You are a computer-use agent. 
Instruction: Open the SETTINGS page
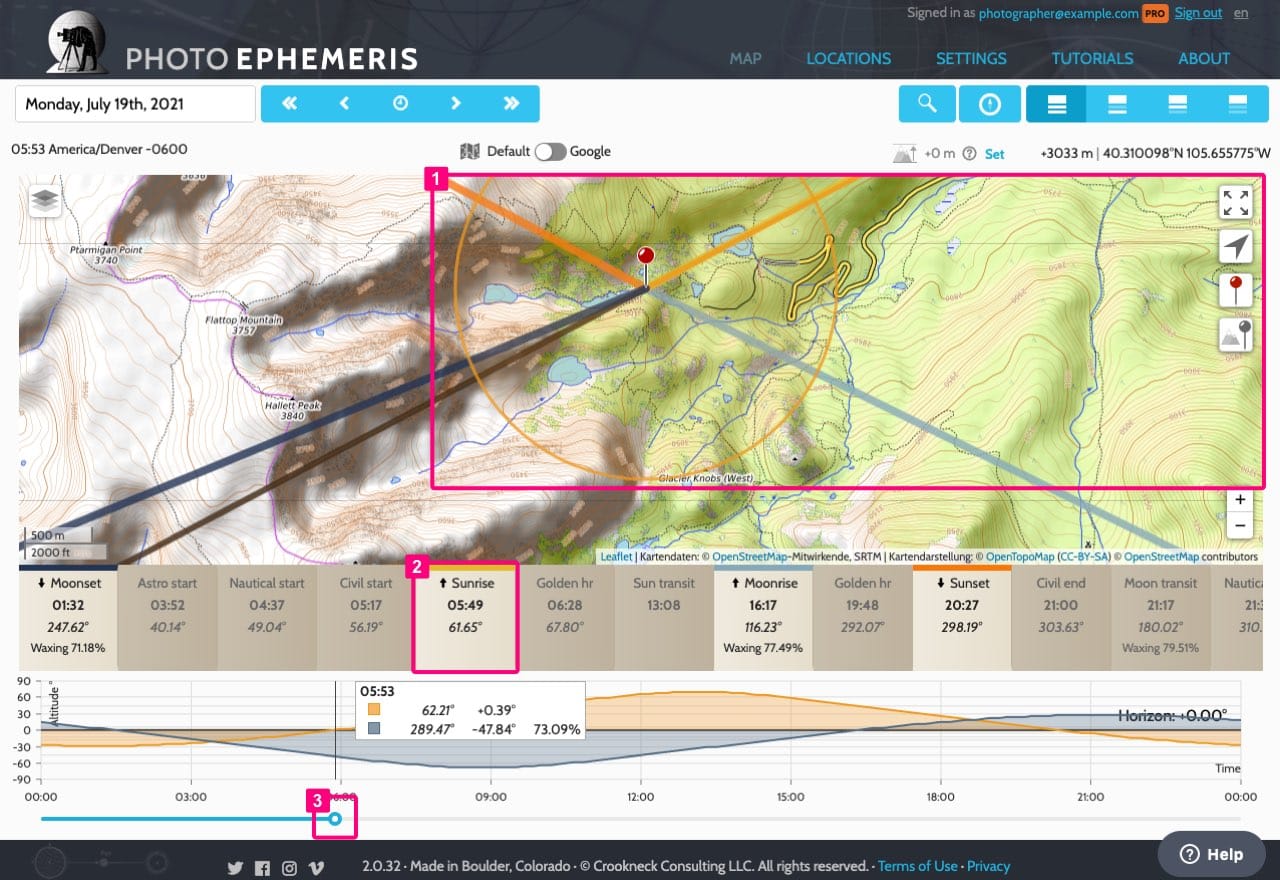coord(971,58)
